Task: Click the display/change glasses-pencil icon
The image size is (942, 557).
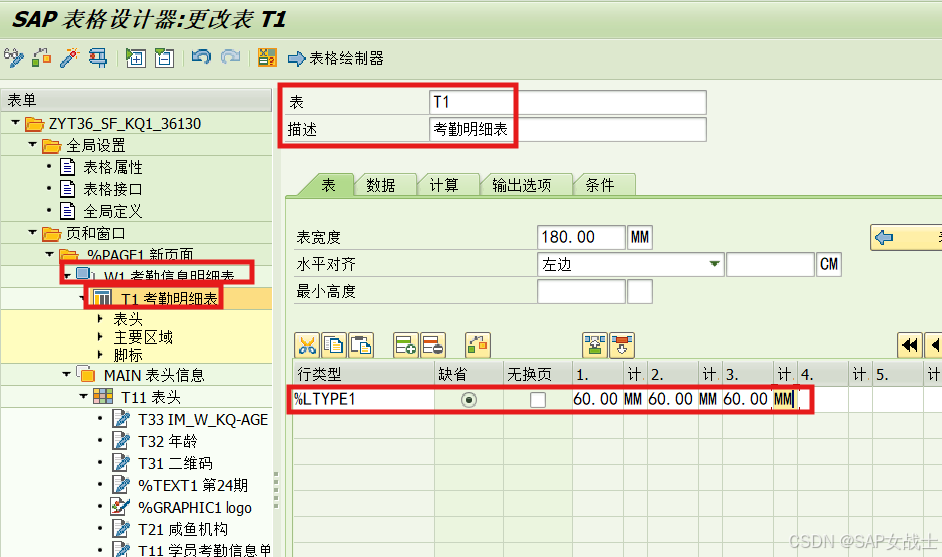Action: click(14, 58)
